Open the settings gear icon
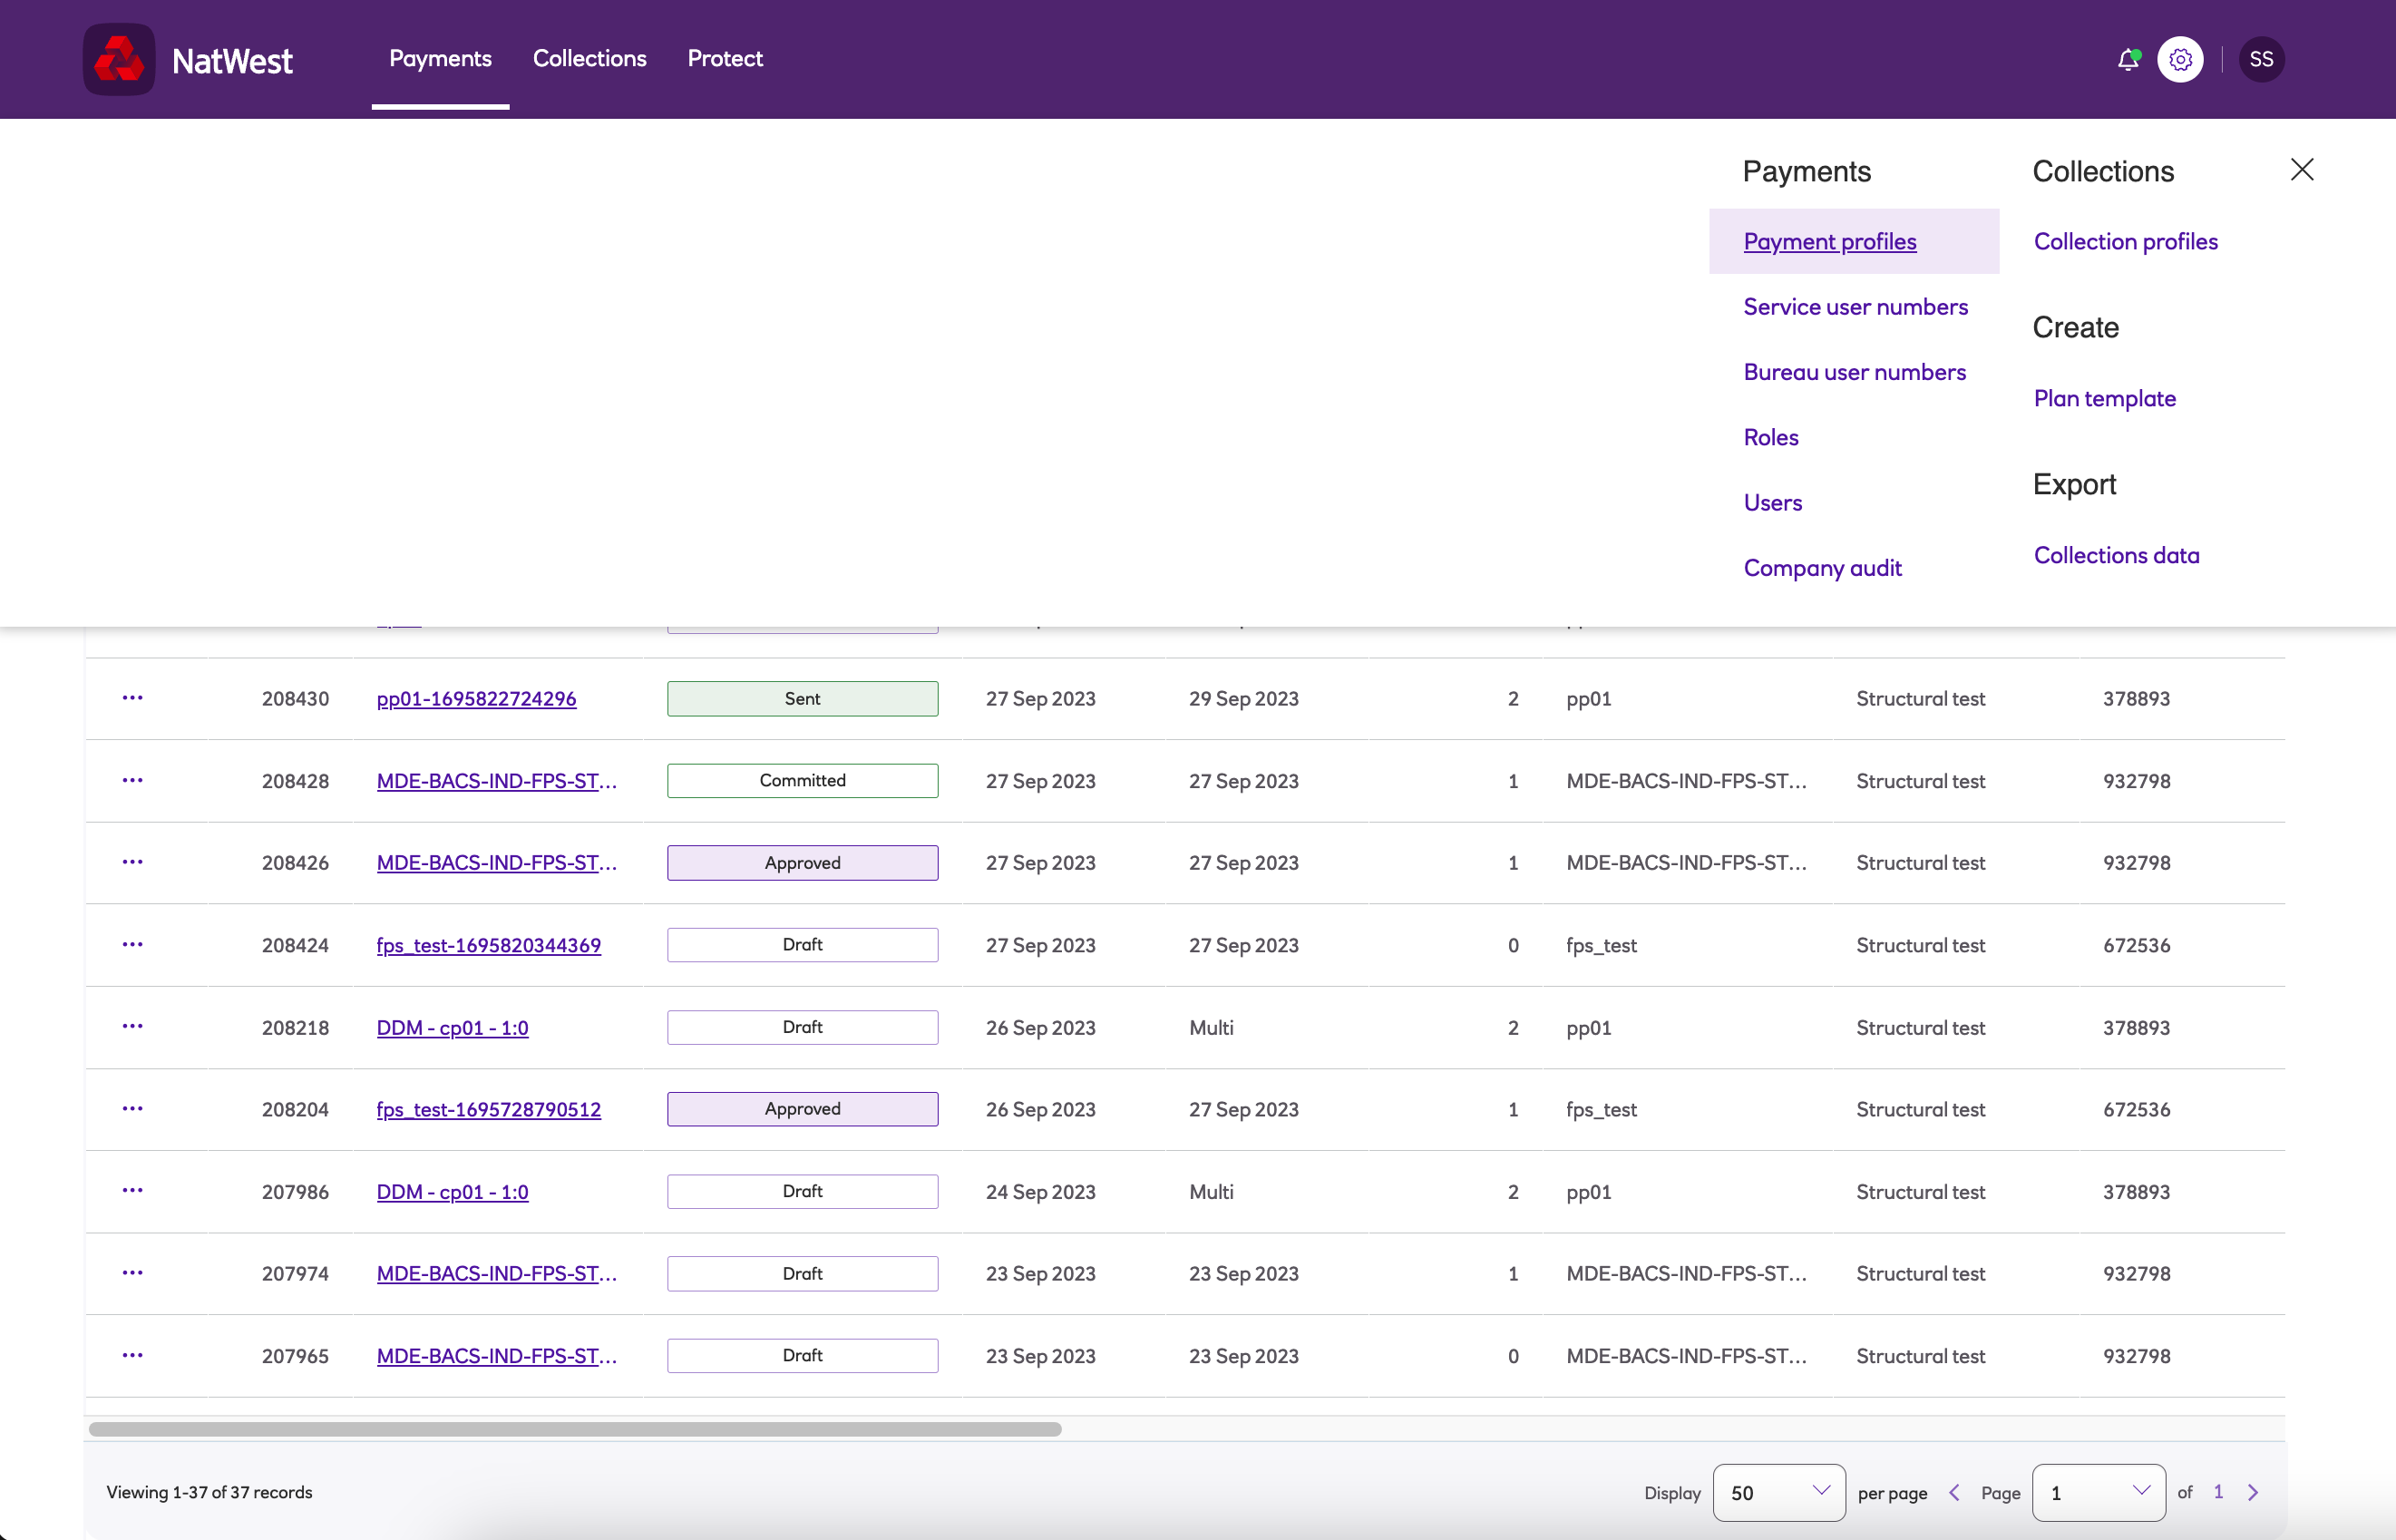The image size is (2396, 1540). click(x=2180, y=60)
